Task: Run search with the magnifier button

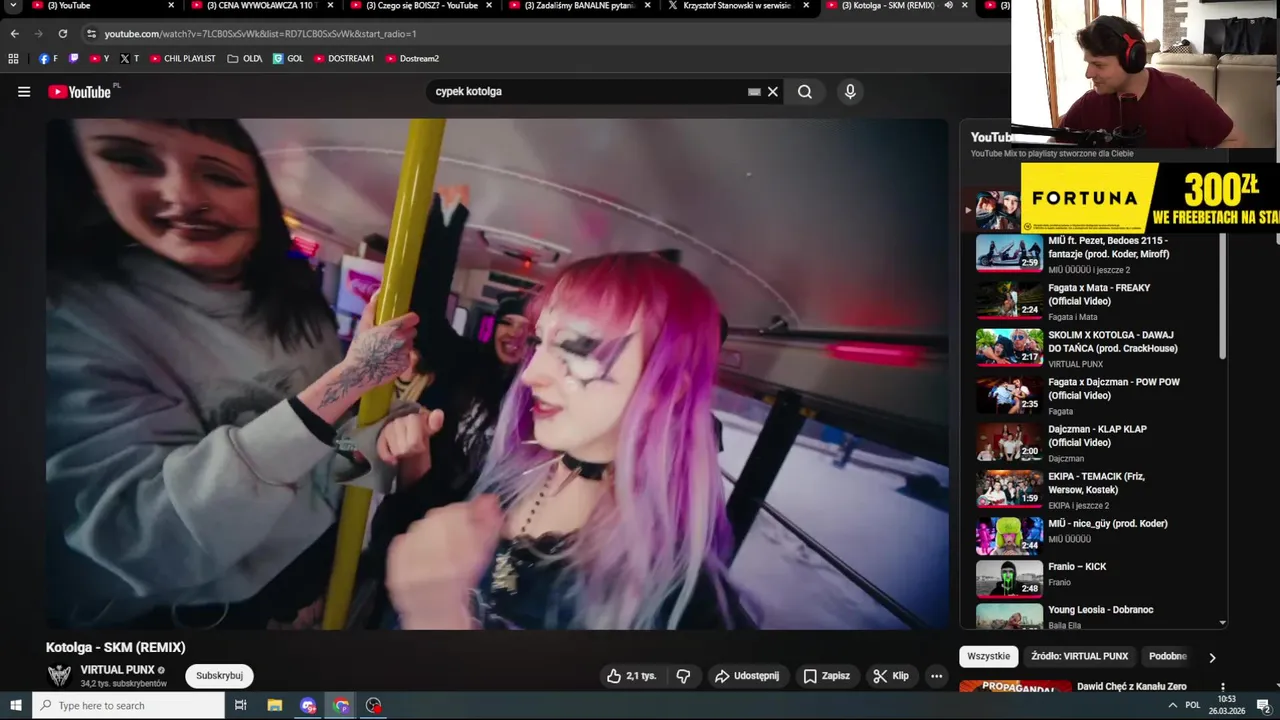Action: tap(805, 92)
